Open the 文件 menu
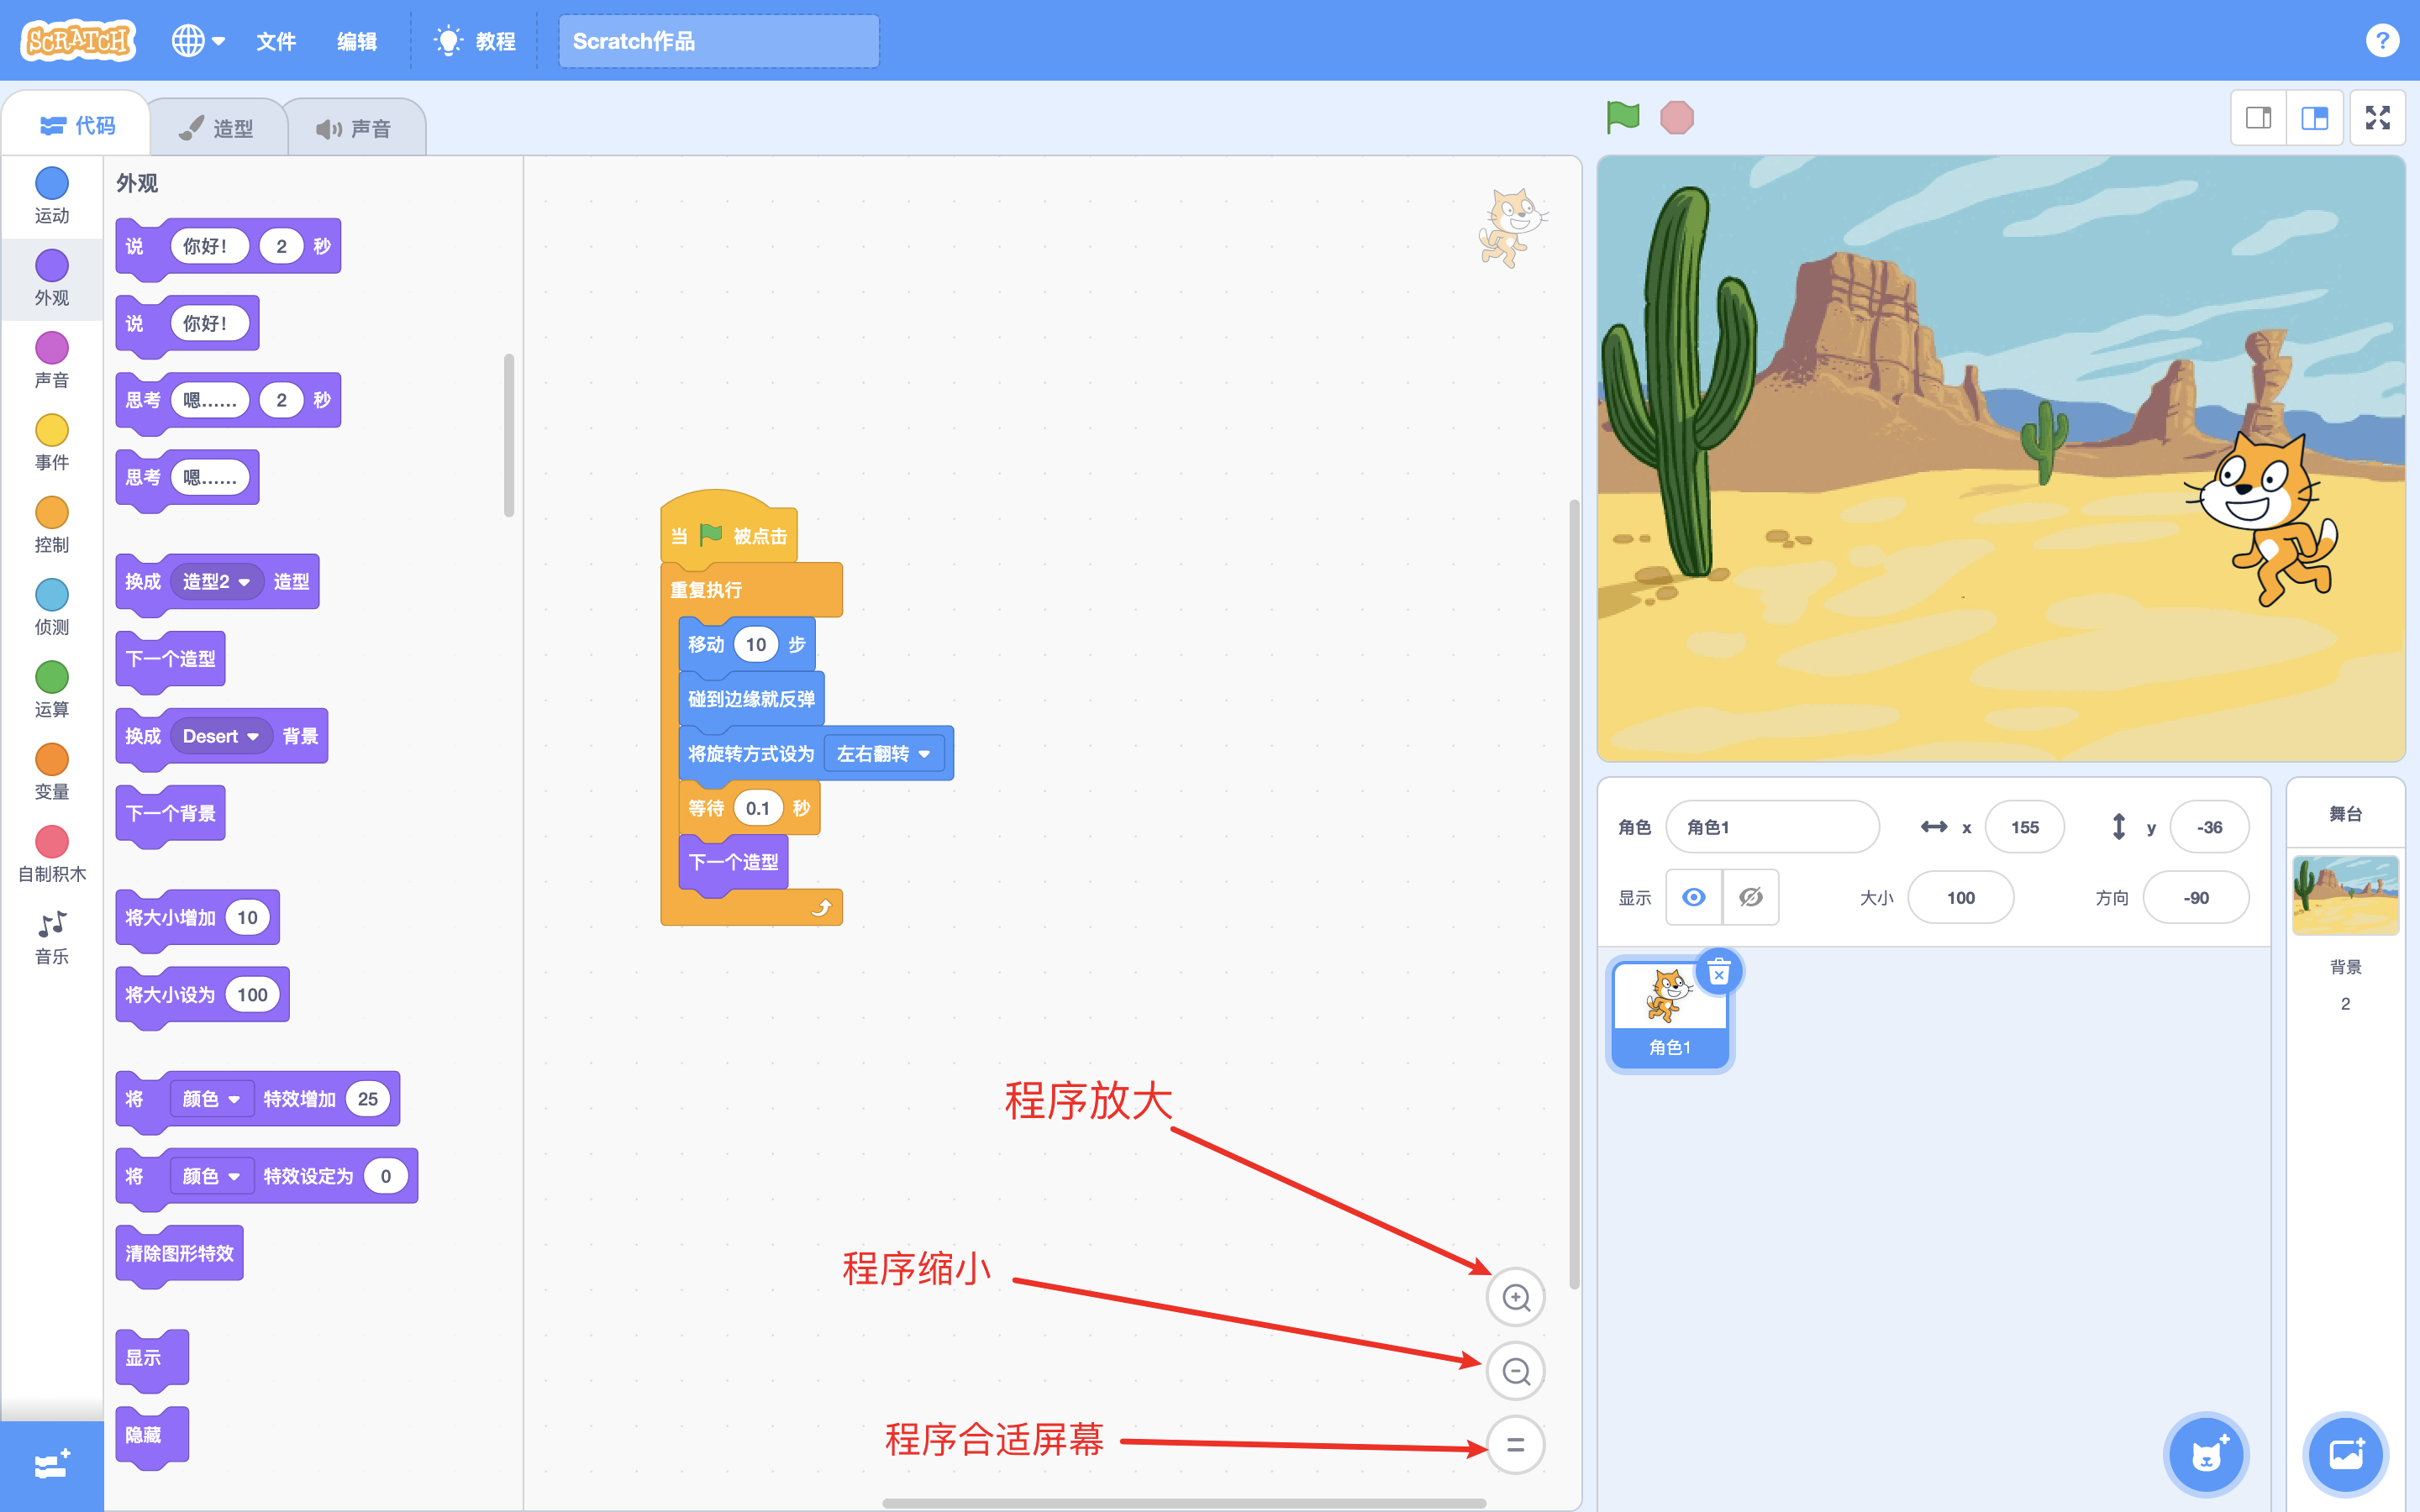 [x=276, y=41]
